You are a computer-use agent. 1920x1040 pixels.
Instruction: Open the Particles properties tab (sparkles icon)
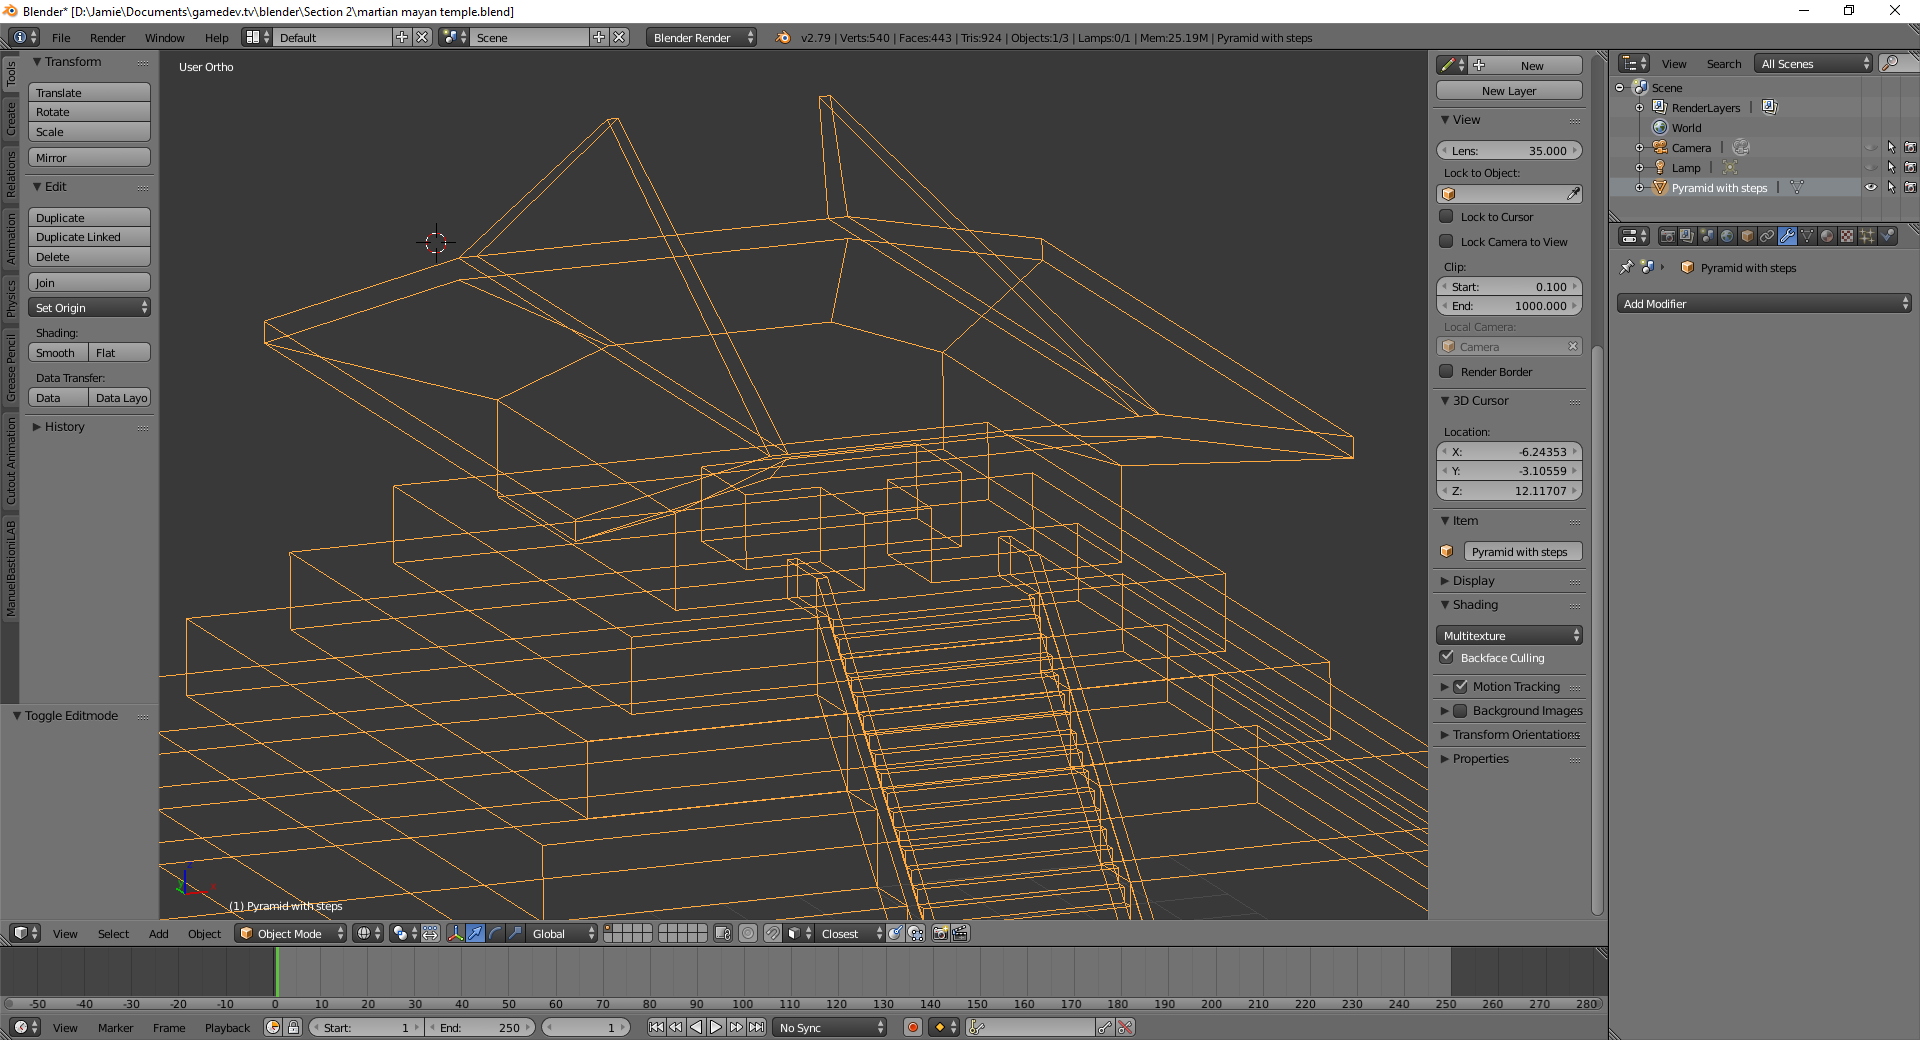coord(1867,236)
